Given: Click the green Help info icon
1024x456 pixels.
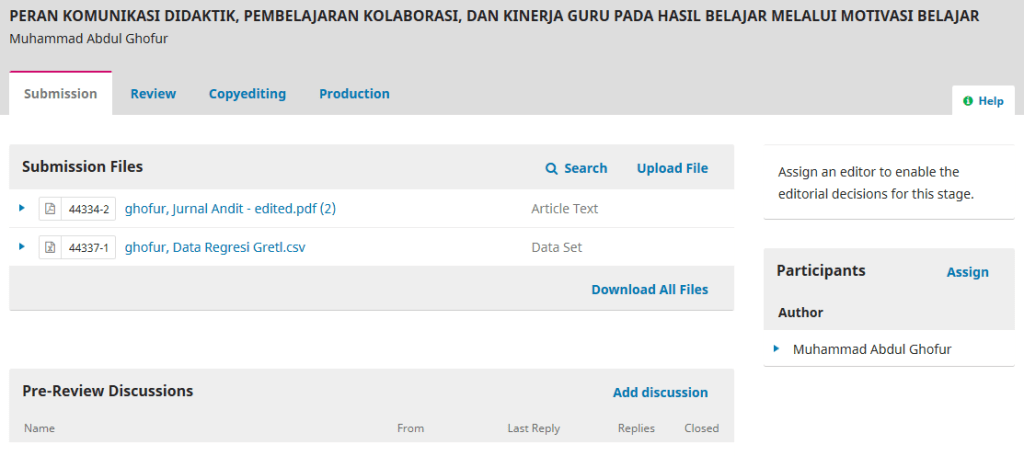Looking at the screenshot, I should coord(967,101).
